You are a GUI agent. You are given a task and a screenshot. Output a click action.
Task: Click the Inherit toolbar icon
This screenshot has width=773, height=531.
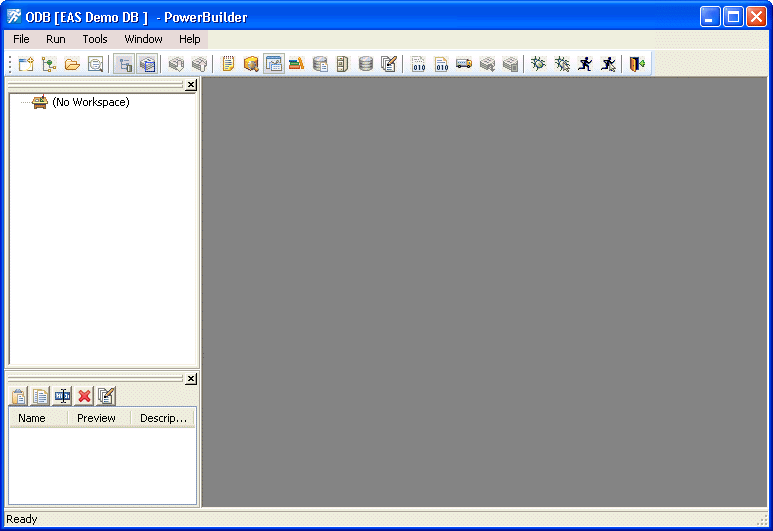coord(49,64)
